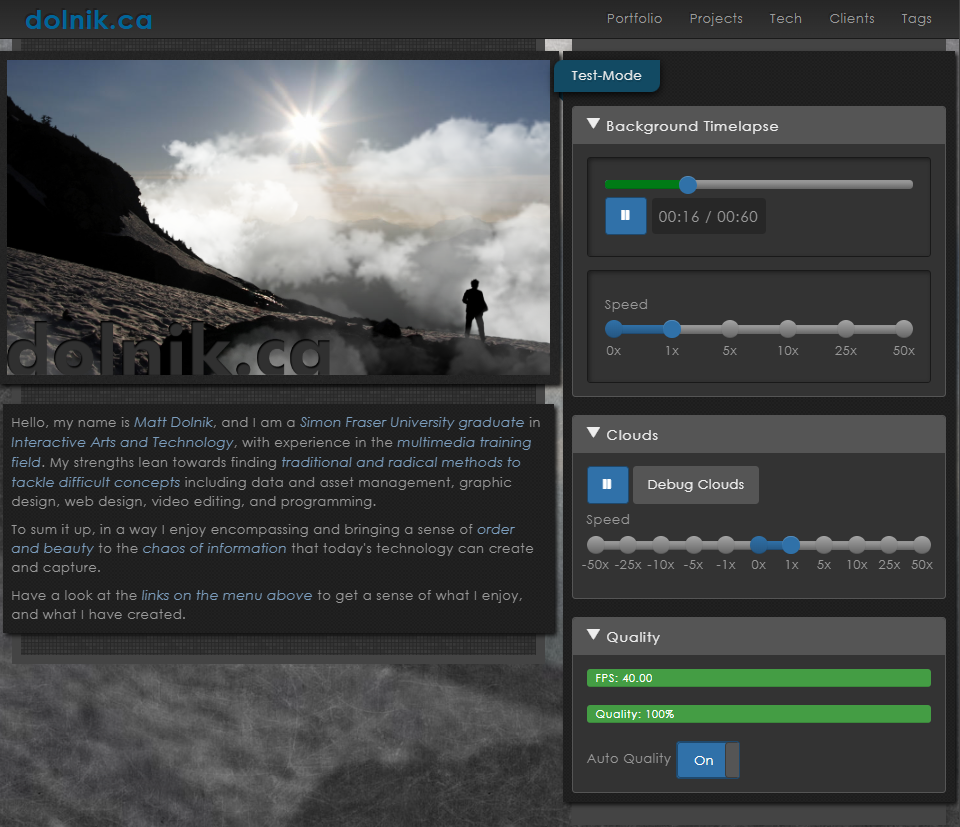Click the timelapse progress slider handle
The image size is (960, 827).
tap(687, 184)
